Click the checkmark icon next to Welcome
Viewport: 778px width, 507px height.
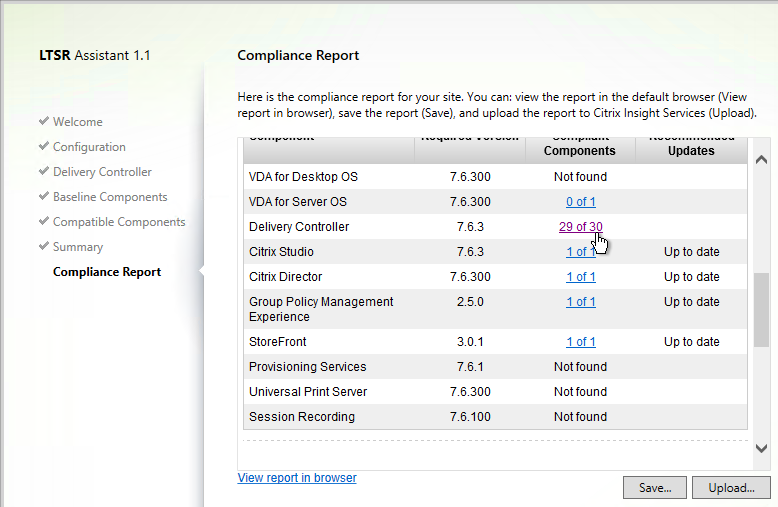44,121
